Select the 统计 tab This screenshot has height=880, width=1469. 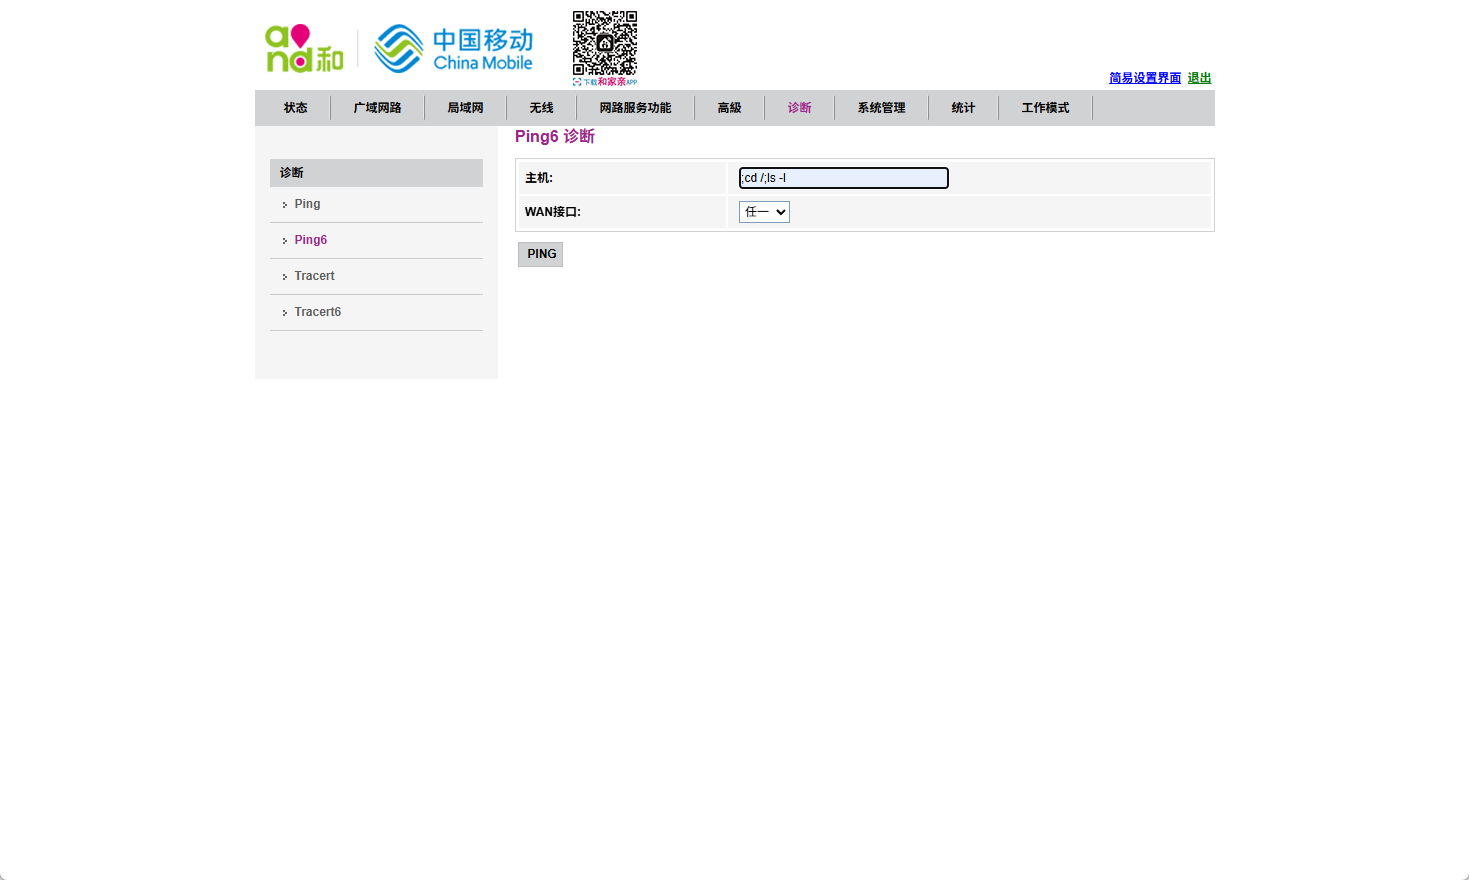(x=963, y=108)
